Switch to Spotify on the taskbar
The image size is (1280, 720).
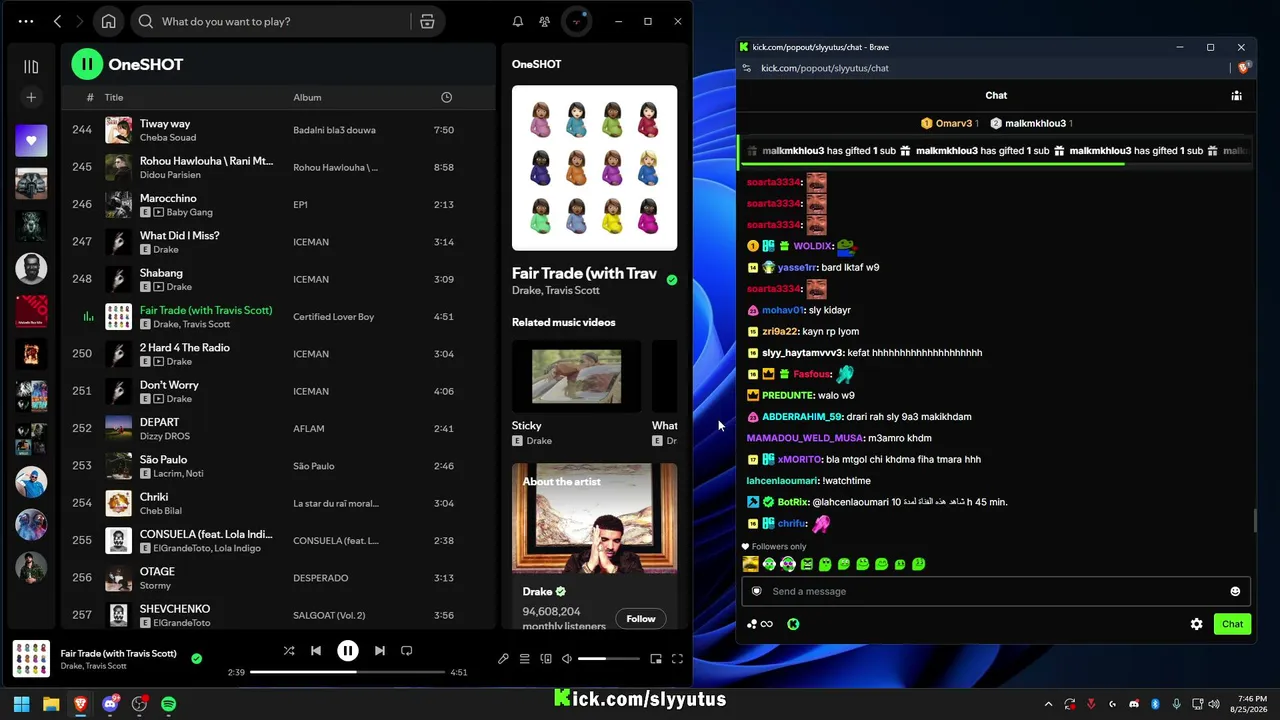(x=168, y=704)
